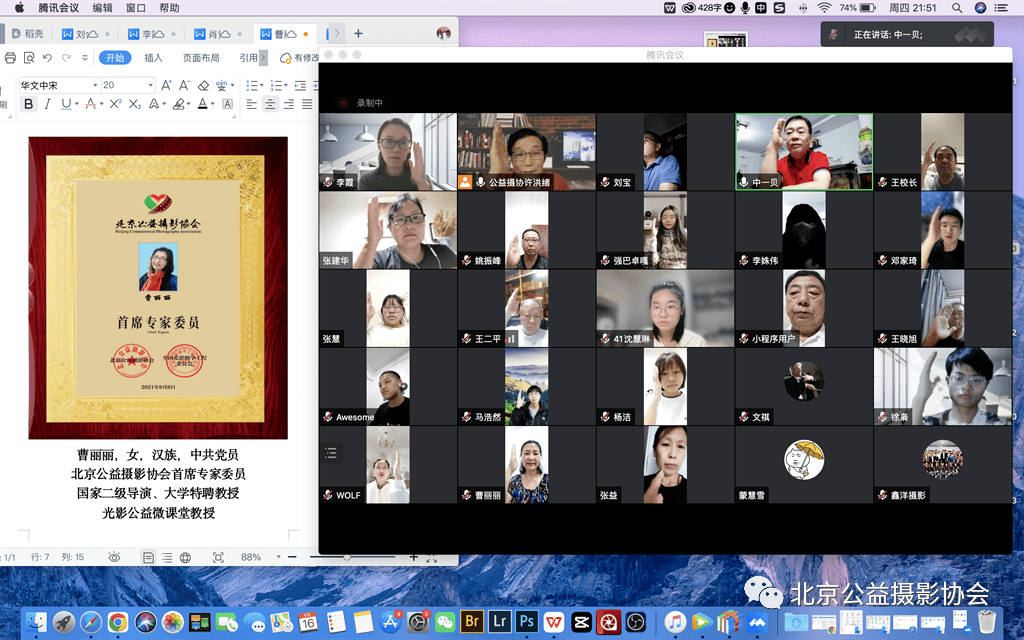Select the 中一贝 participant video tile
The width and height of the screenshot is (1024, 640).
pos(804,151)
